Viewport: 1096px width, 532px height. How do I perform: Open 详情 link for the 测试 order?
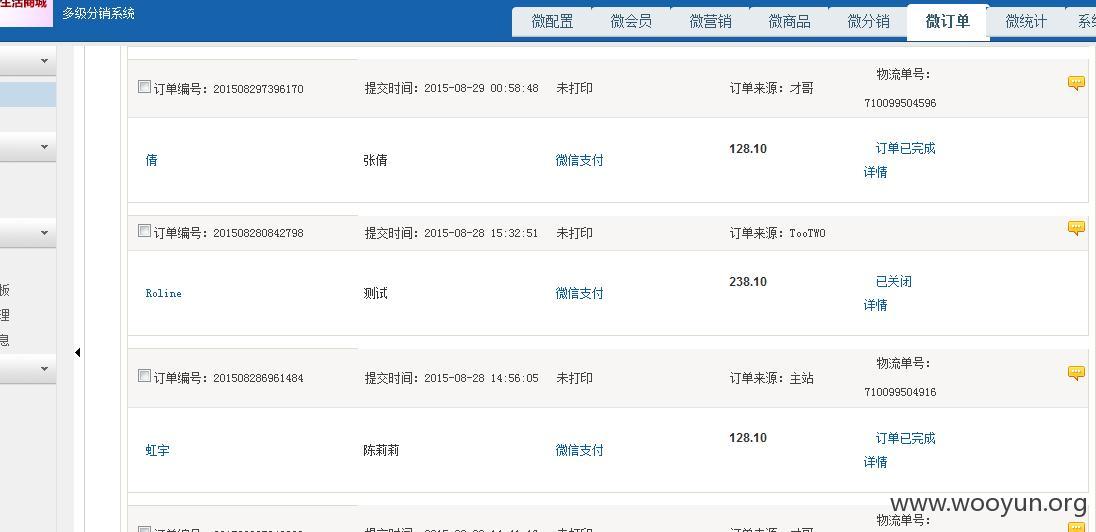875,305
